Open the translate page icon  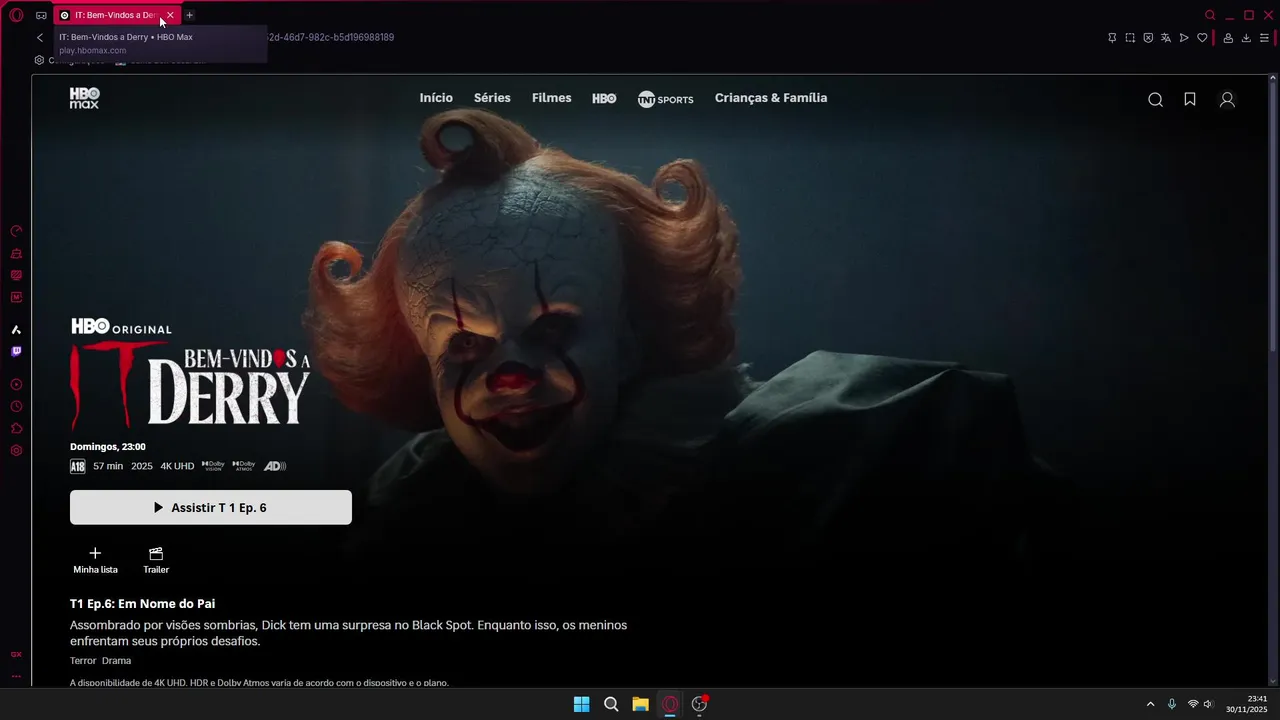pyautogui.click(x=1166, y=38)
